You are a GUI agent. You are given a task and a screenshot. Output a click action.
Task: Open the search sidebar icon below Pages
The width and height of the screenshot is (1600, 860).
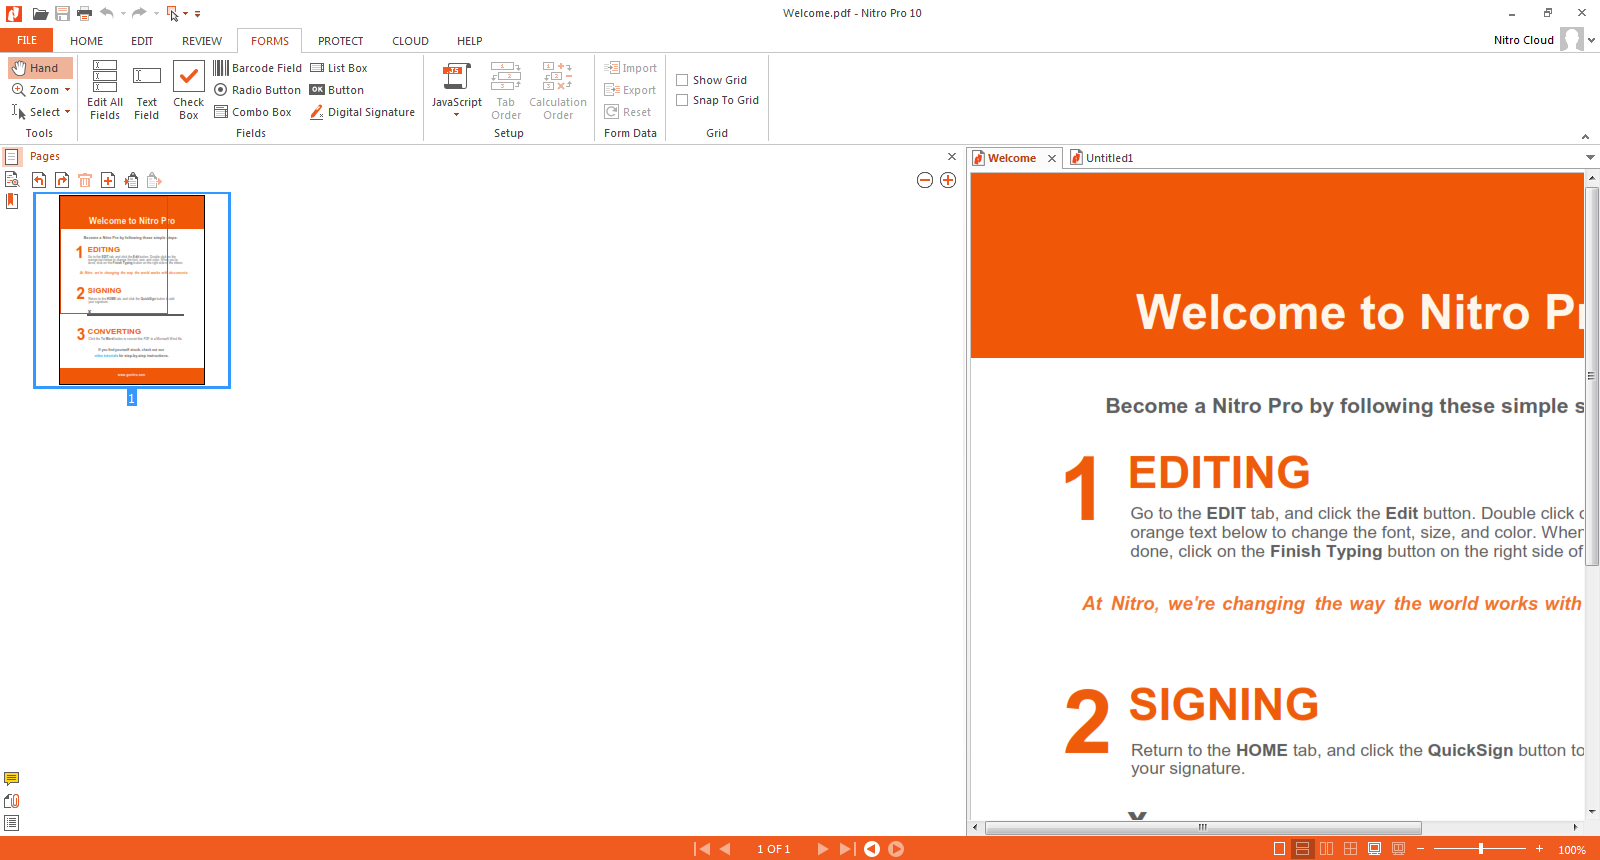pyautogui.click(x=12, y=179)
